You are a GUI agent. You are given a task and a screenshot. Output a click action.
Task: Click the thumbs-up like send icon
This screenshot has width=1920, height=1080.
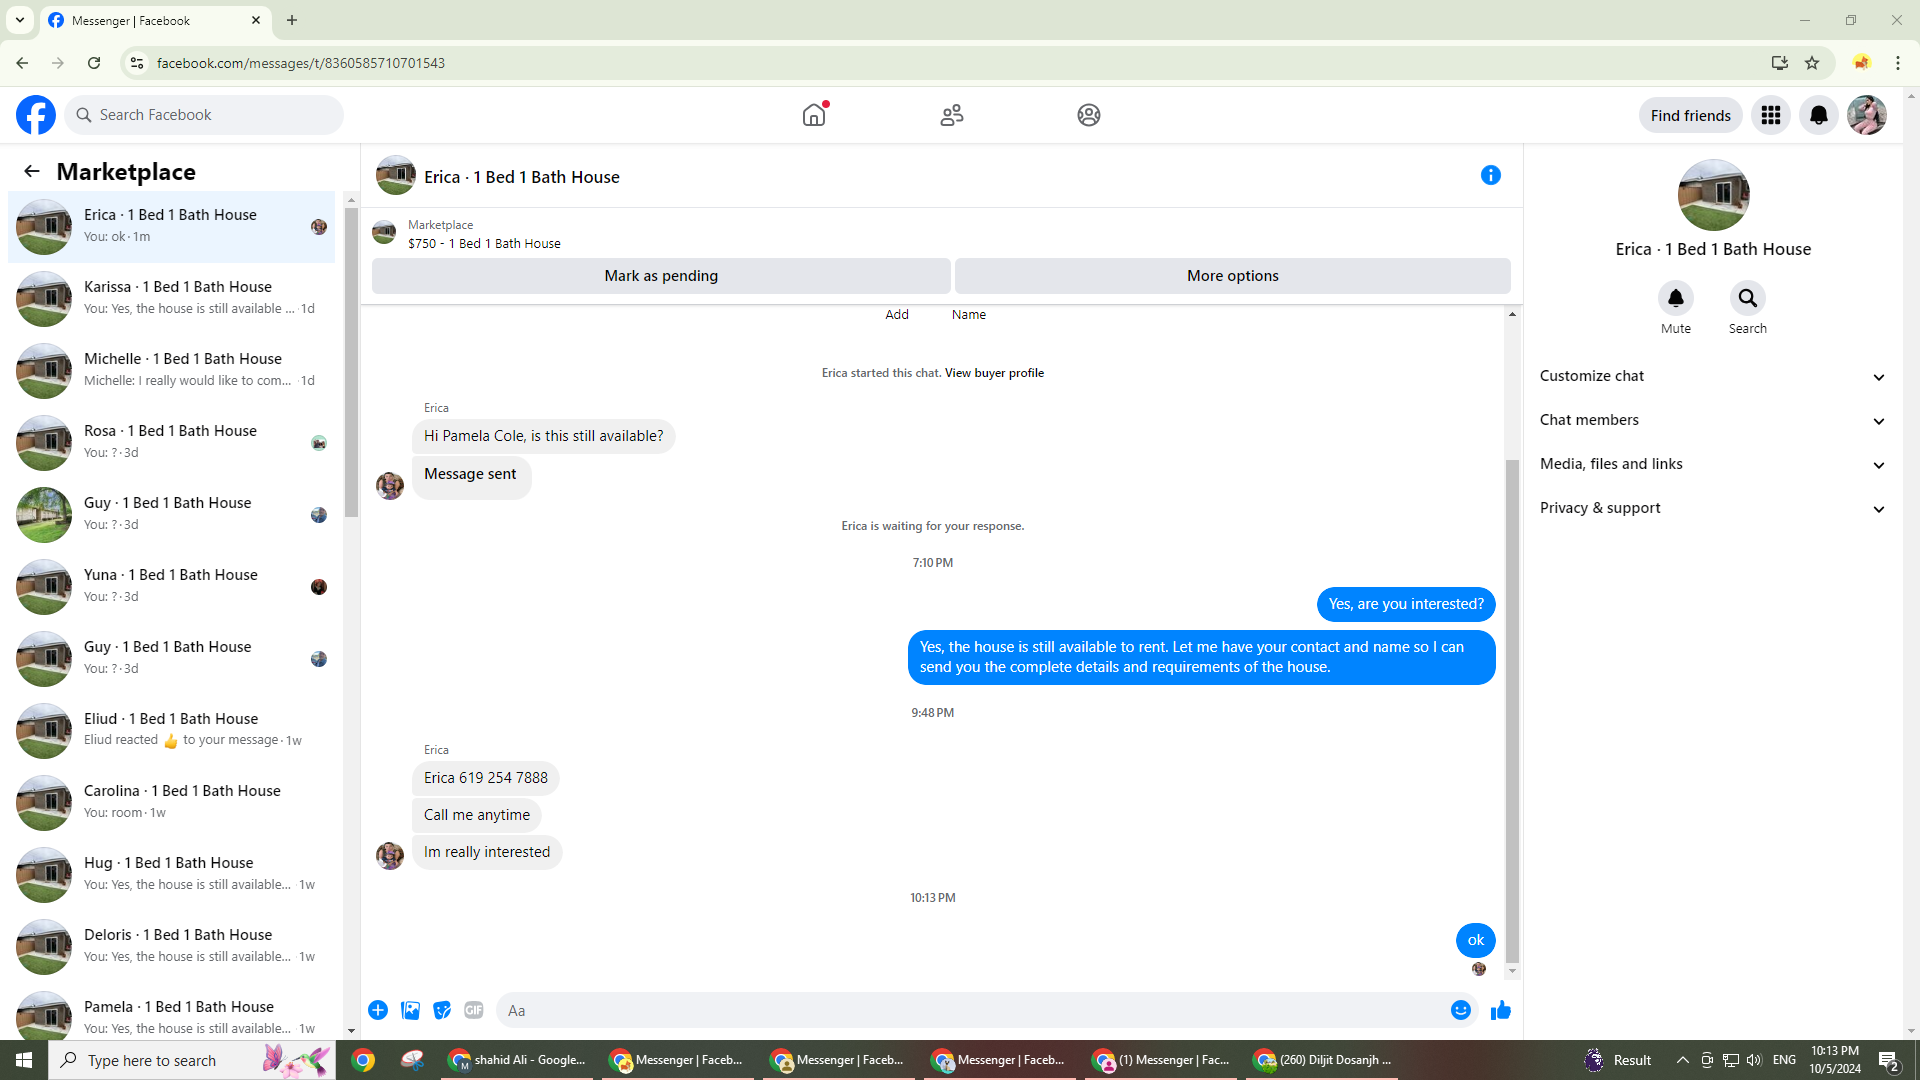click(x=1500, y=1011)
